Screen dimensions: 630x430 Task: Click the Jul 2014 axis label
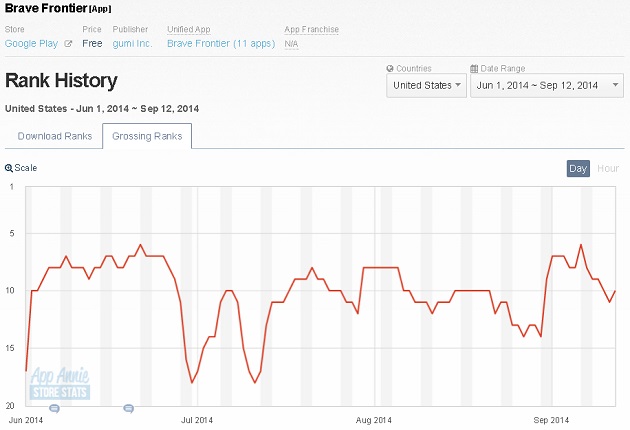coord(197,420)
